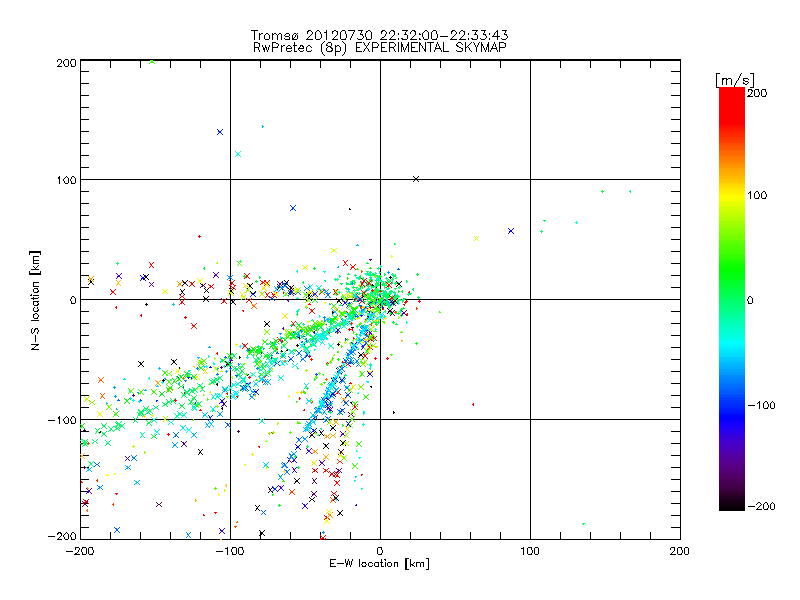This screenshot has height=600, width=800.
Task: Click the yellow X marker near 65 km east
Action: tap(477, 239)
